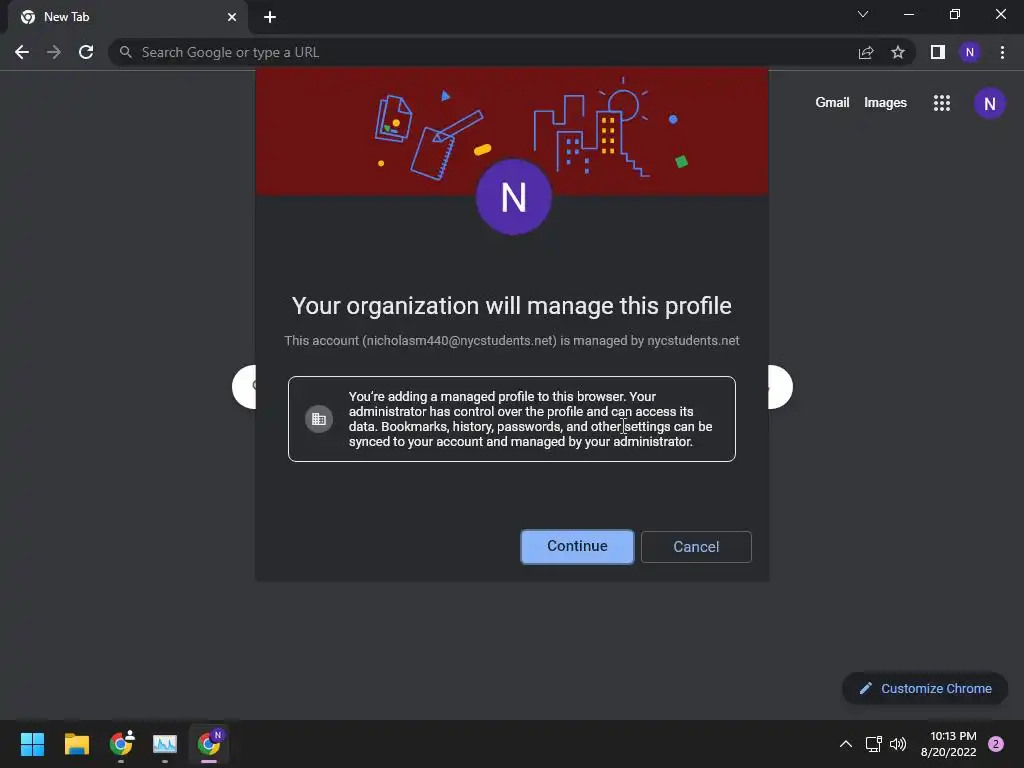Restore down the Chrome window
The height and width of the screenshot is (768, 1024).
[955, 14]
